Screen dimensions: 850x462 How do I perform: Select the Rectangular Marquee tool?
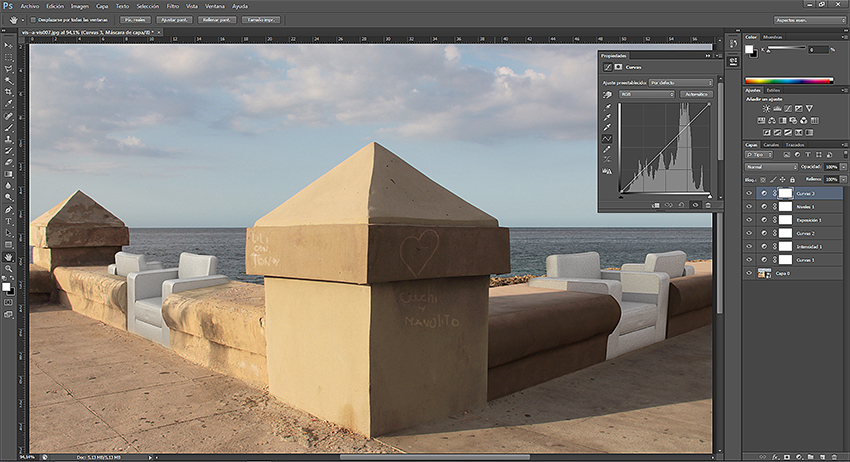(x=9, y=56)
